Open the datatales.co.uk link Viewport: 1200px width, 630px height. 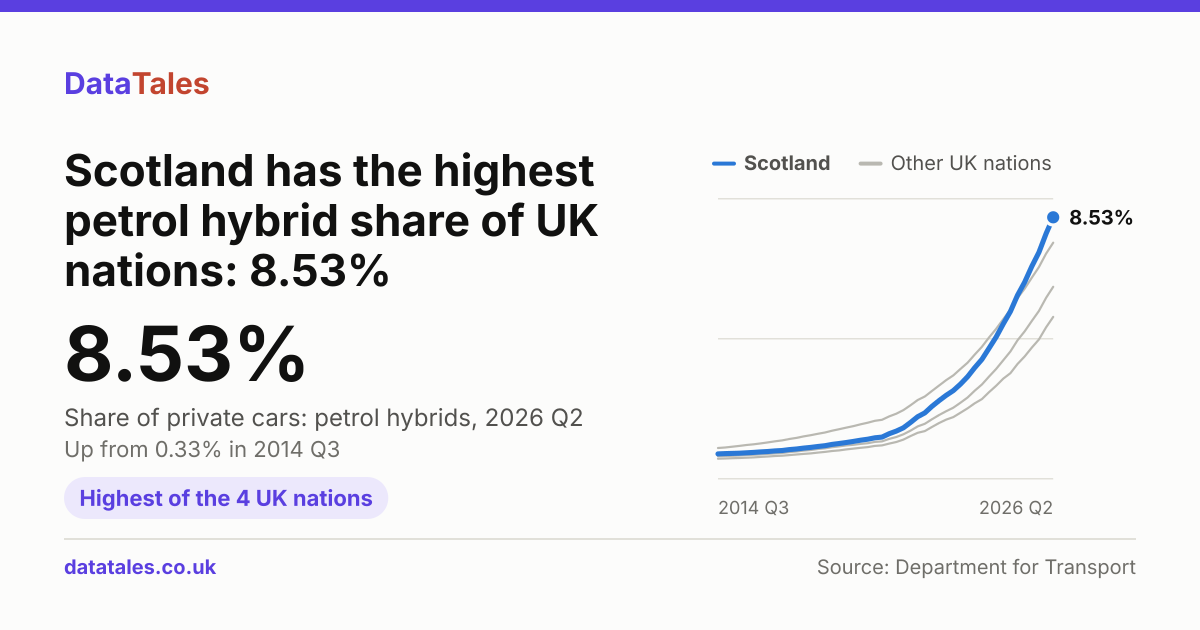[140, 567]
